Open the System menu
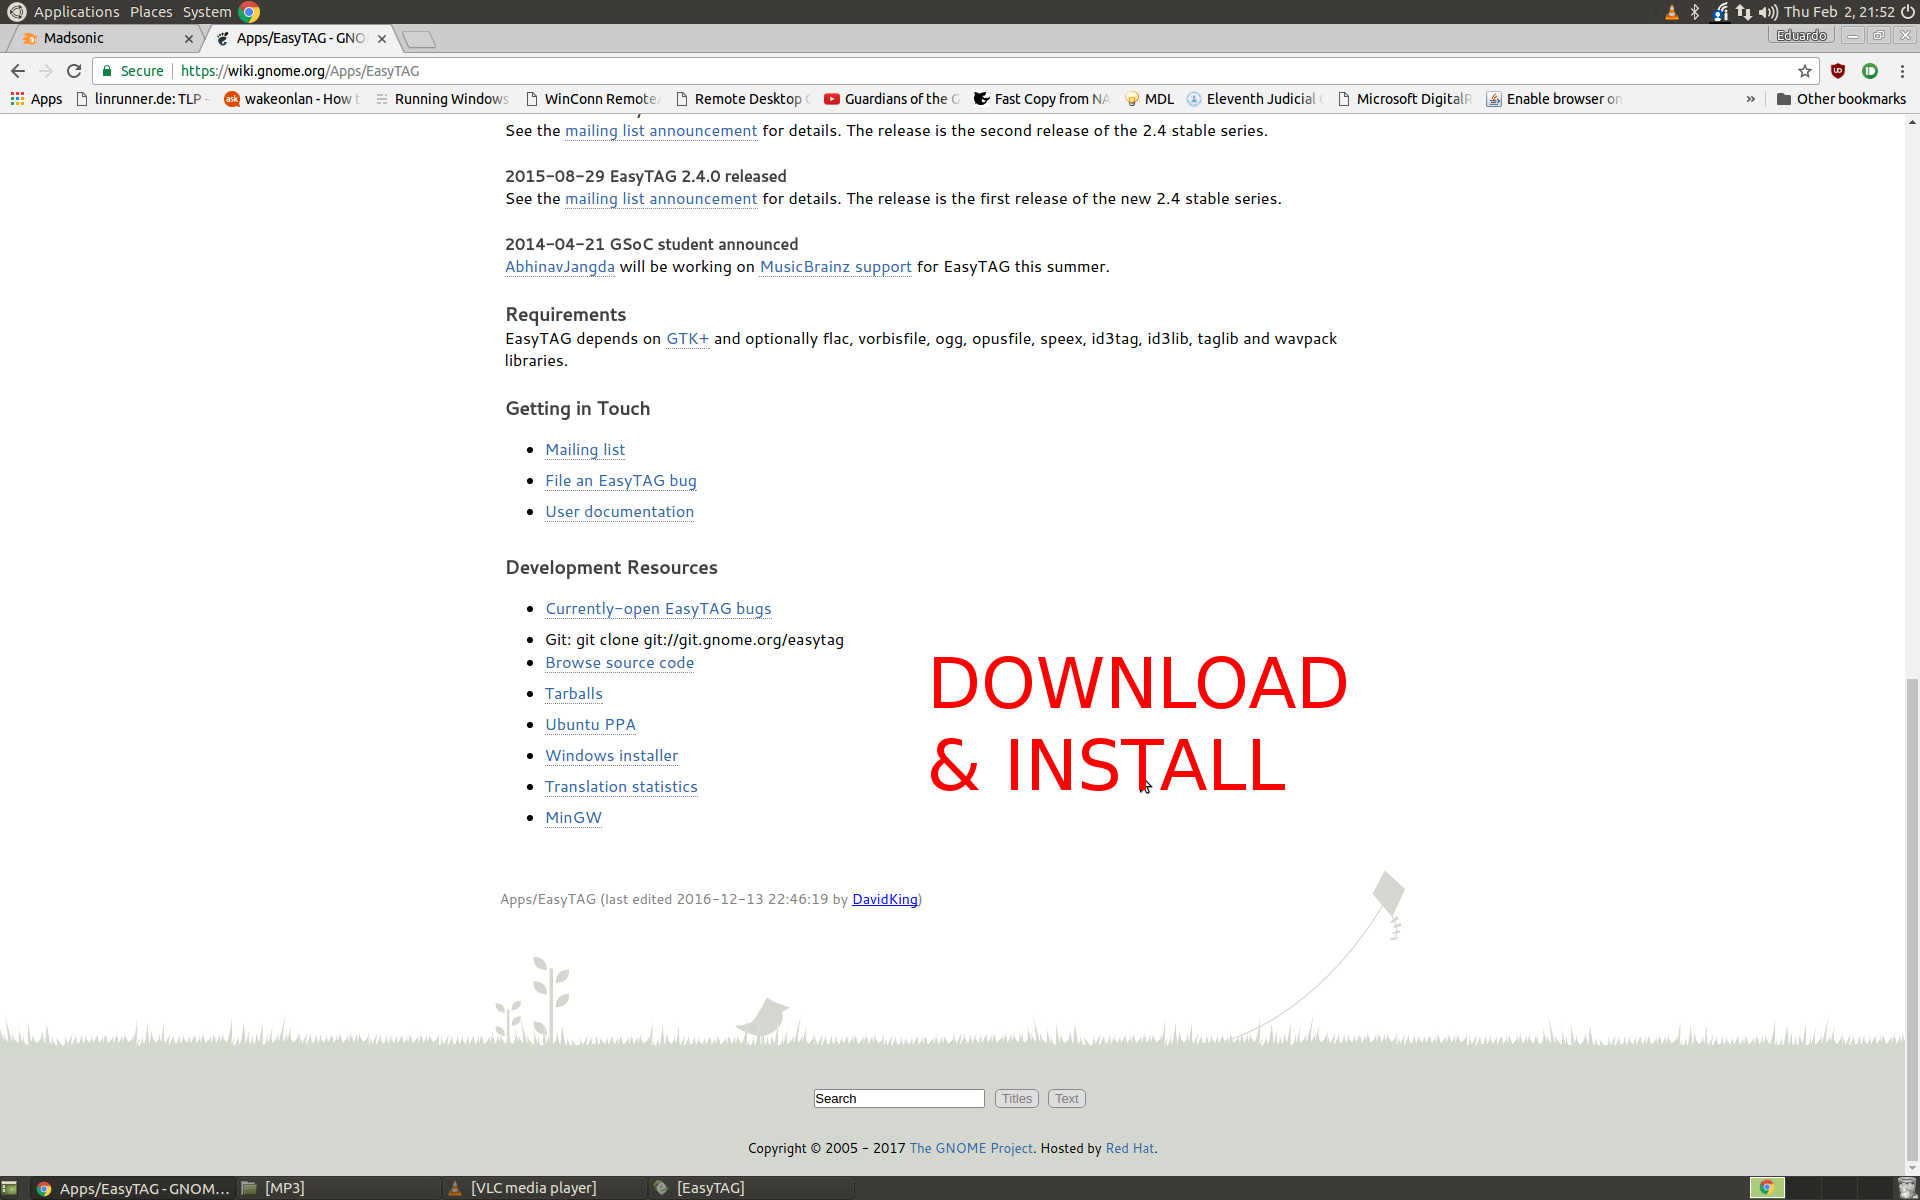1920x1200 pixels. point(207,12)
